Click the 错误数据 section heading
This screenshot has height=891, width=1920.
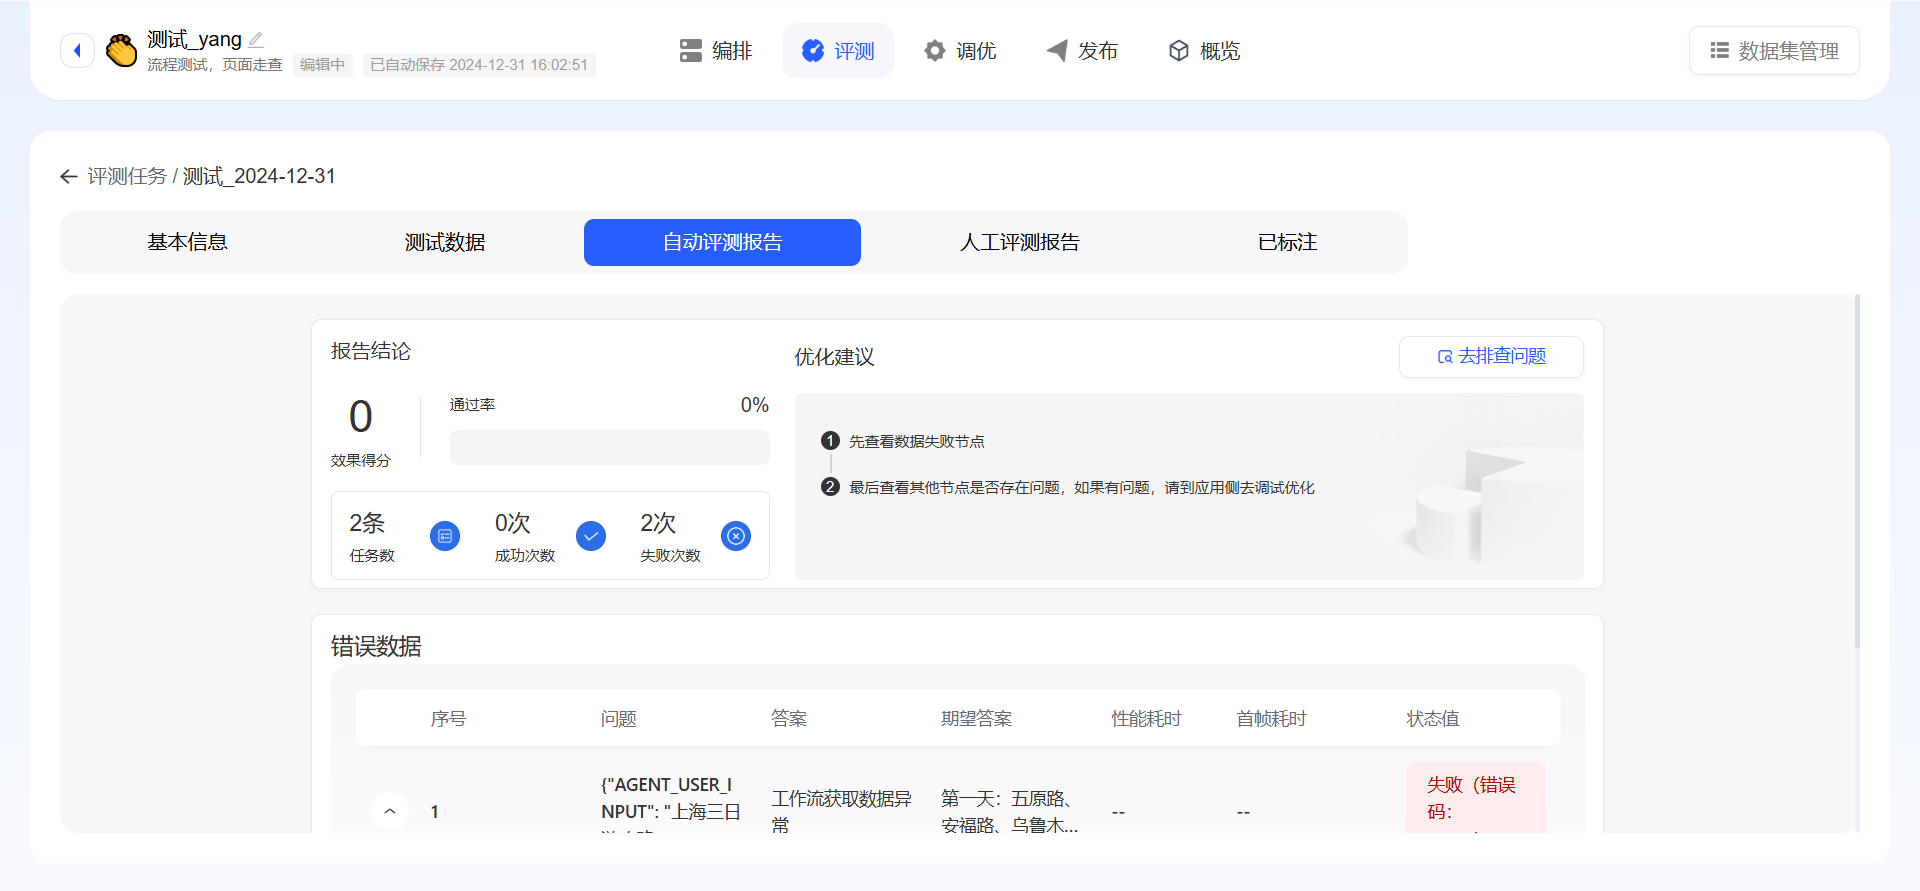point(376,646)
